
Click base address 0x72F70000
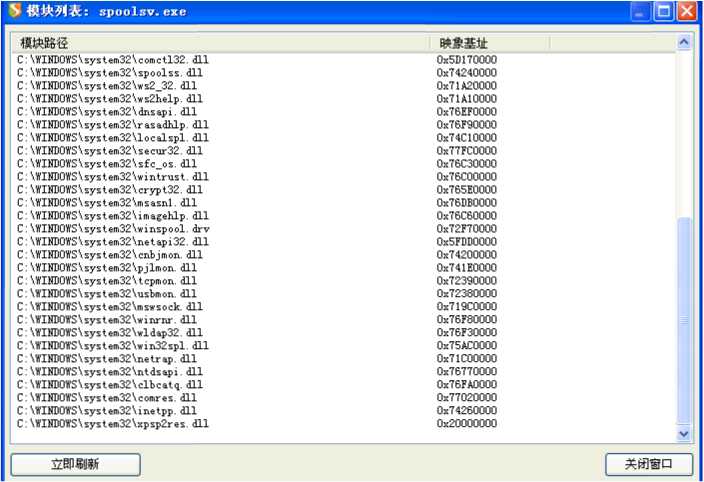(x=466, y=229)
